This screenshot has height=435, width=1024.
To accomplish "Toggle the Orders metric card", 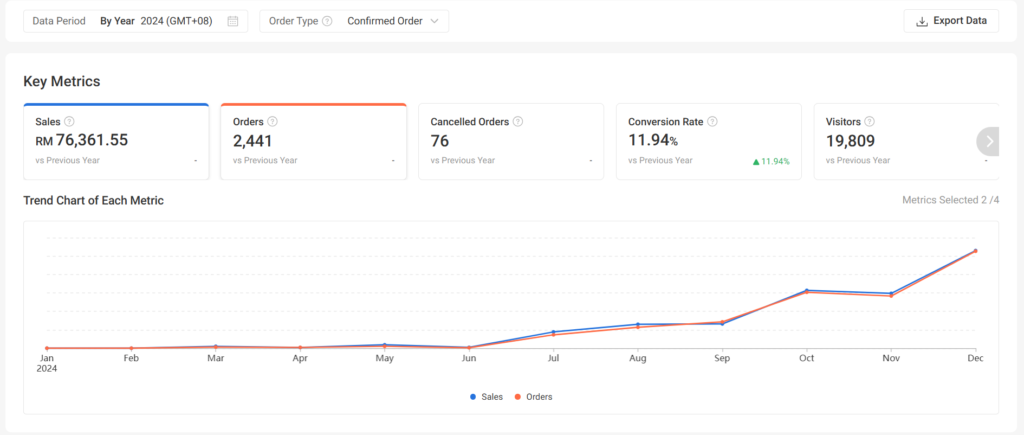I will tap(313, 142).
